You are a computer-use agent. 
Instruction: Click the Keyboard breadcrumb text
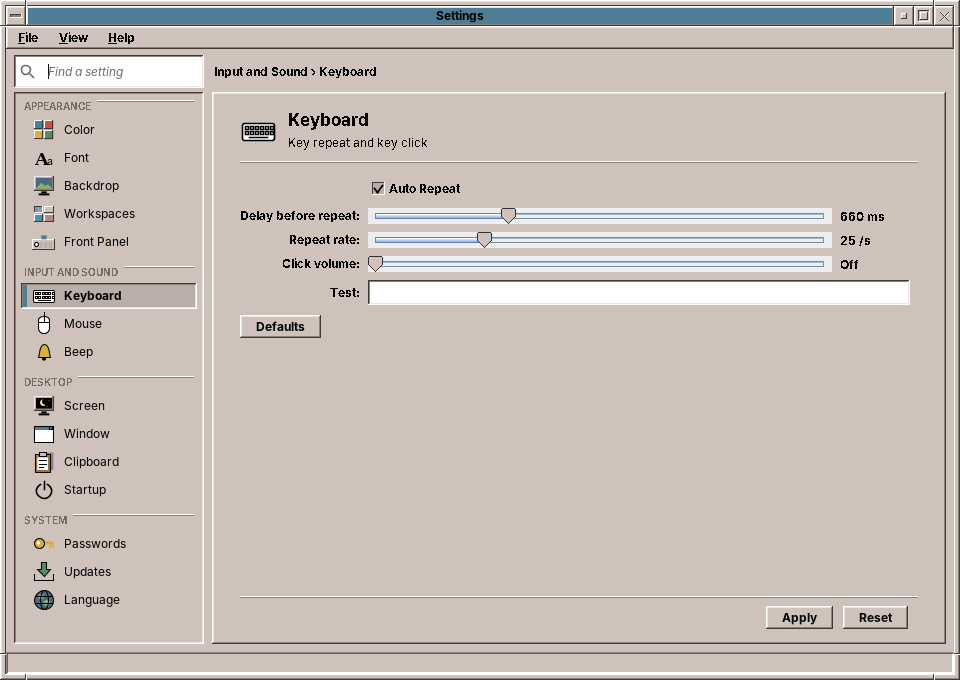pos(348,72)
